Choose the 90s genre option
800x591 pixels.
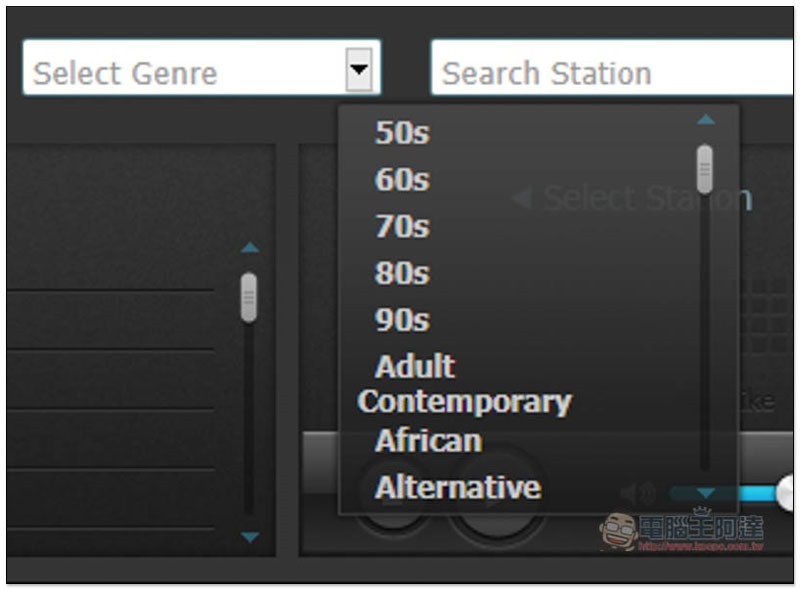402,320
